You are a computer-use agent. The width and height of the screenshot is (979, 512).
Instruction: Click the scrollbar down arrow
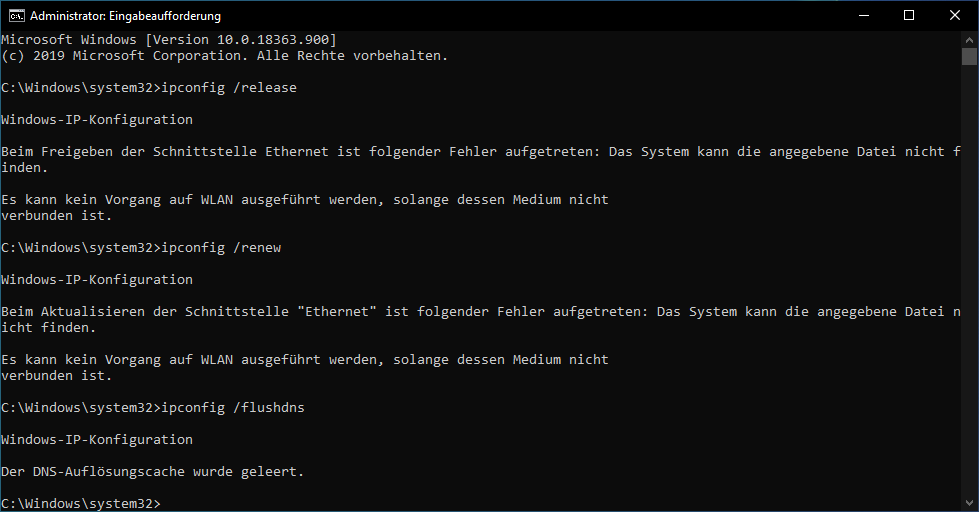click(x=969, y=503)
